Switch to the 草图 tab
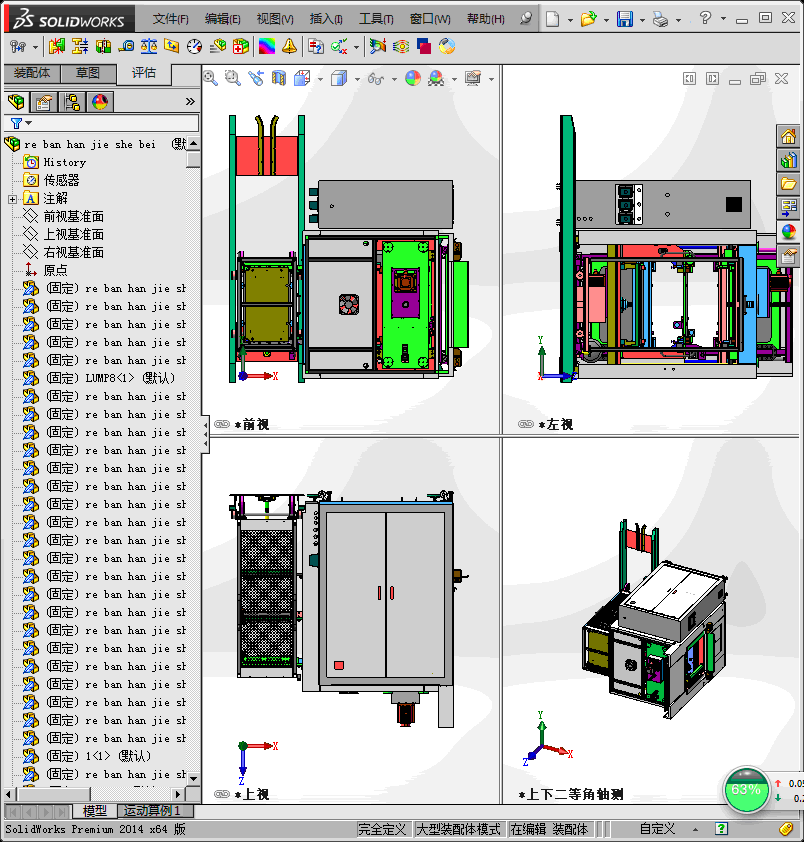Screen dimensions: 804x842 click(88, 73)
